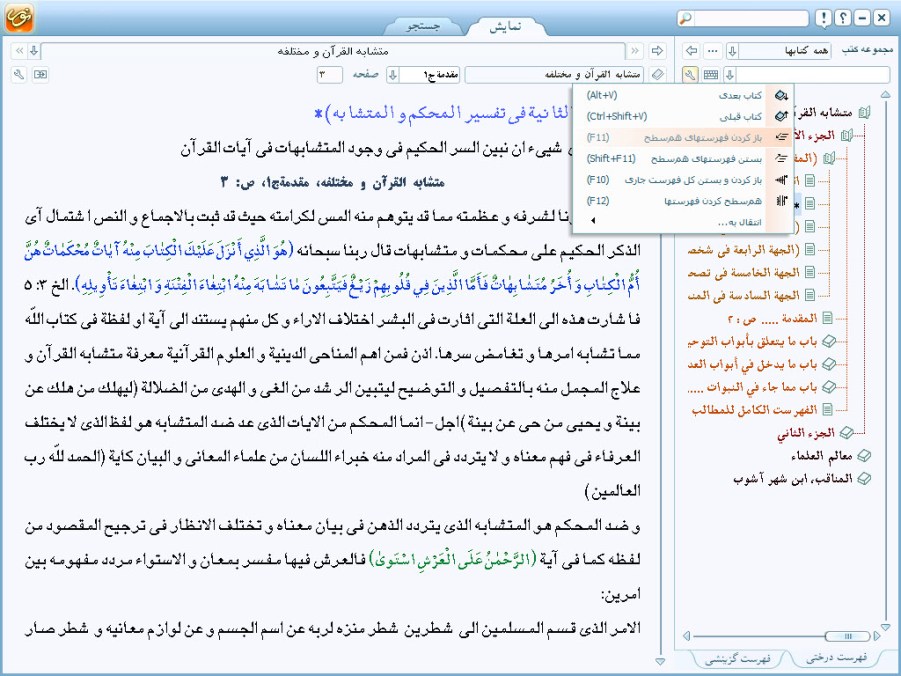Image resolution: width=901 pixels, height=676 pixels.
Task: Click the book icon beside باب ما يتعلق بأبواب التوحيد
Action: click(x=829, y=341)
